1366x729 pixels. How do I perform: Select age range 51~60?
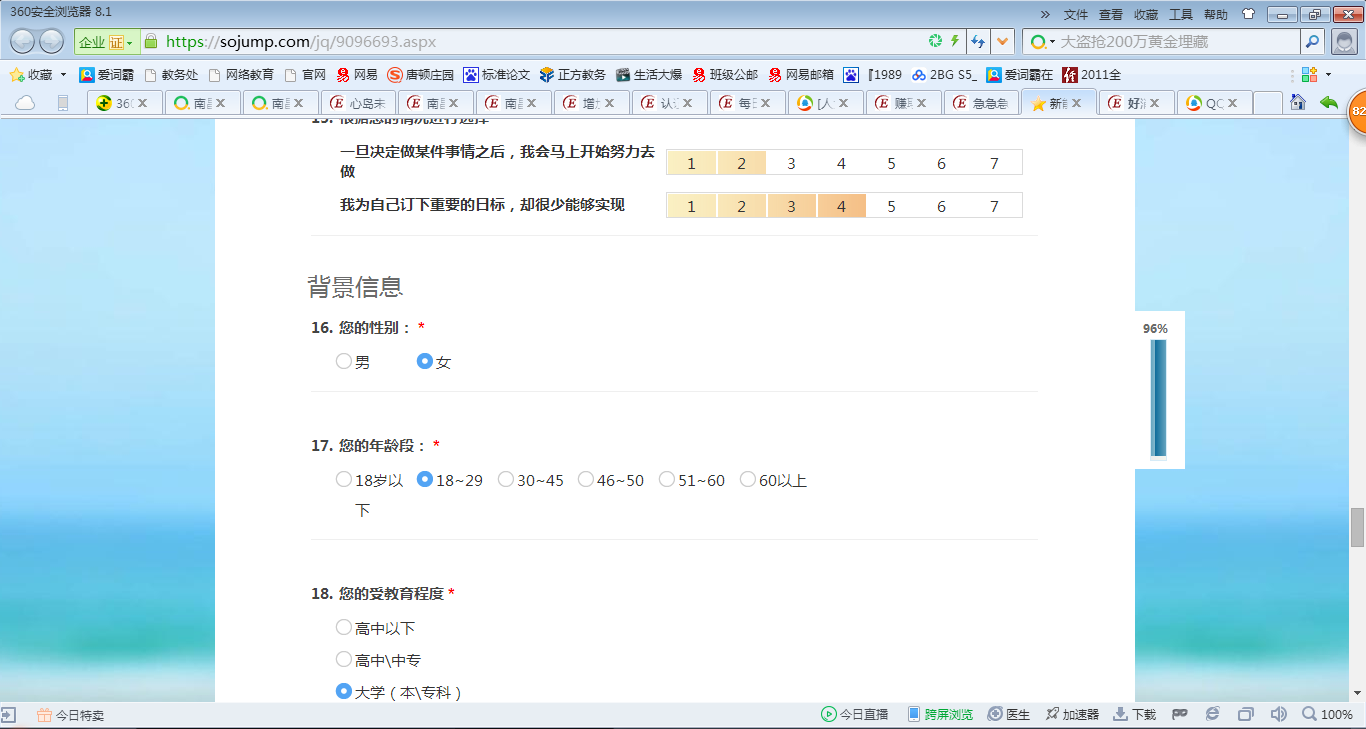point(667,479)
